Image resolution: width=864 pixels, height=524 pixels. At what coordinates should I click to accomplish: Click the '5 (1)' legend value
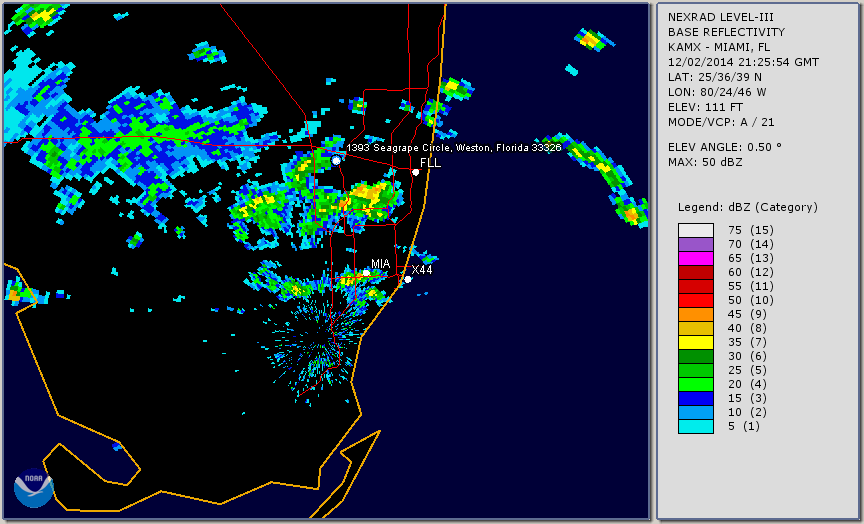tap(743, 426)
